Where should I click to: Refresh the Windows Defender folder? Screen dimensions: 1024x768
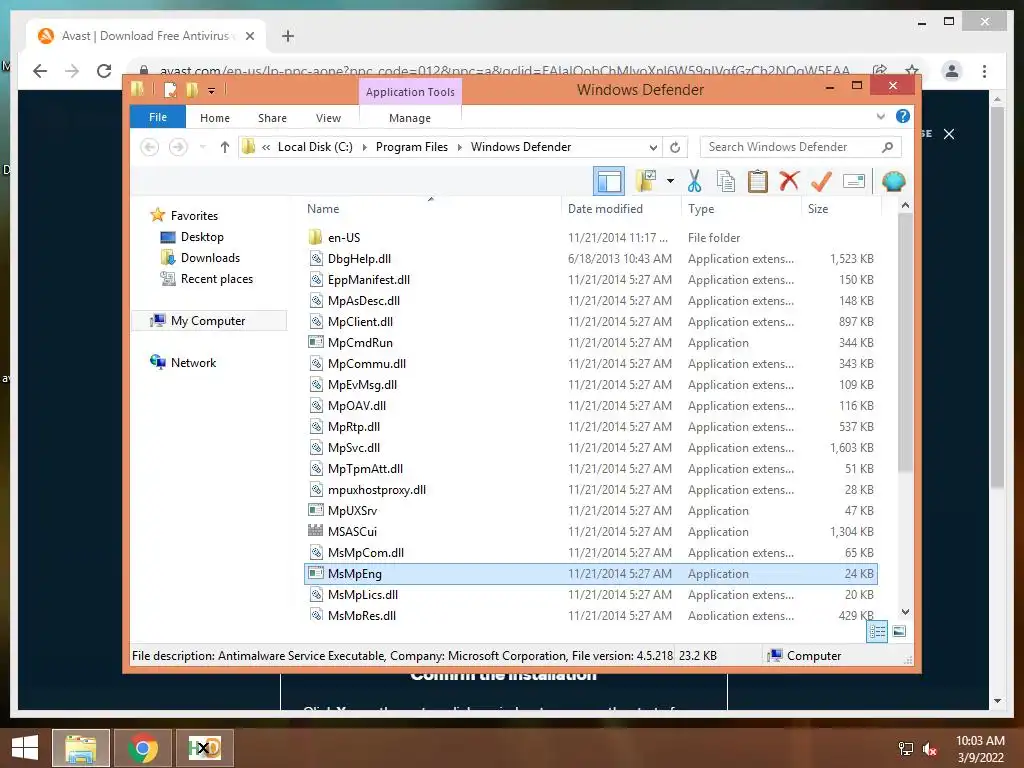pyautogui.click(x=675, y=147)
